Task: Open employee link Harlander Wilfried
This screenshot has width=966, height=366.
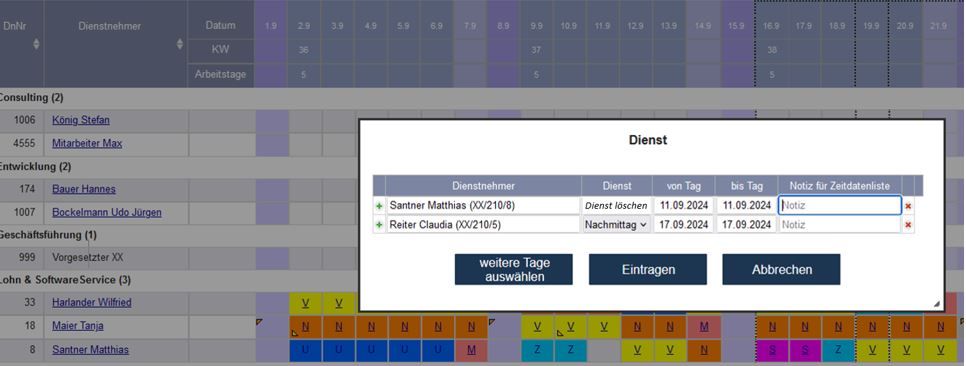Action: (x=91, y=303)
